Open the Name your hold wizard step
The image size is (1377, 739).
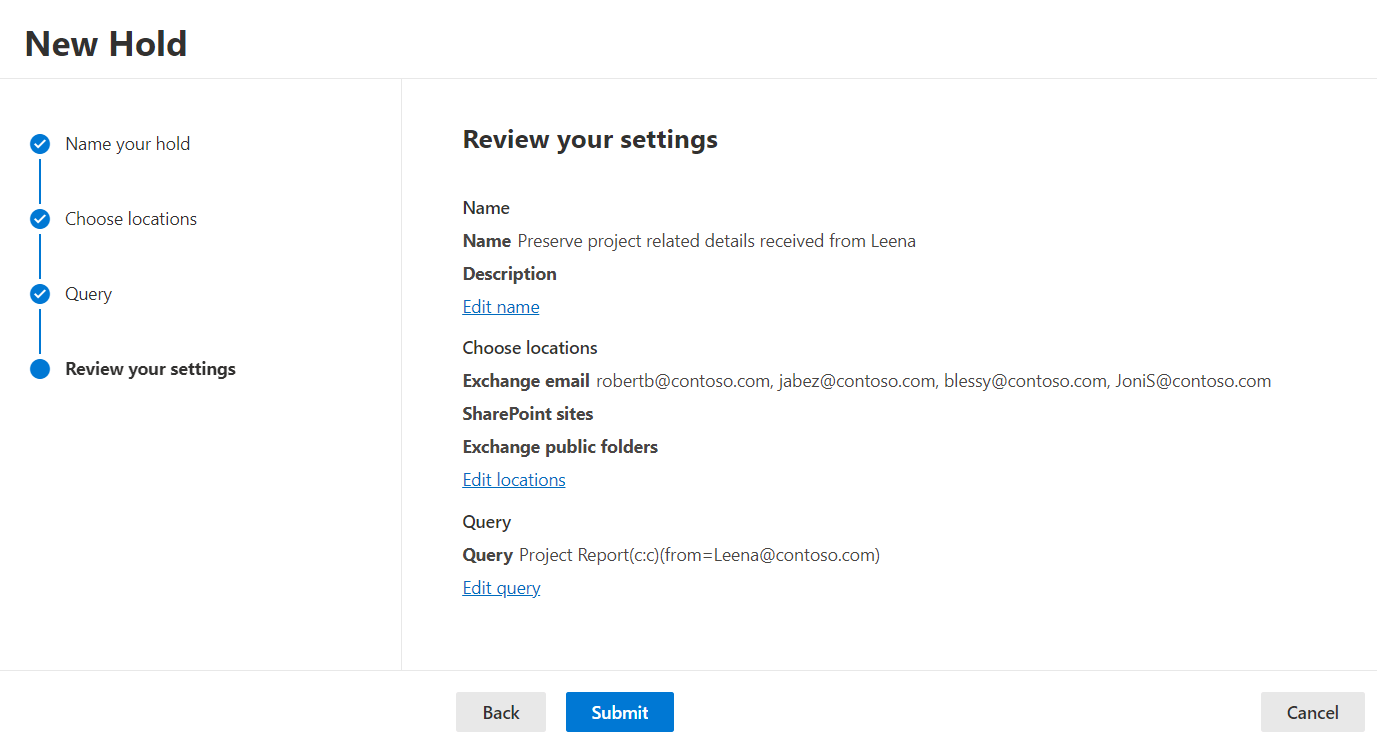[127, 143]
